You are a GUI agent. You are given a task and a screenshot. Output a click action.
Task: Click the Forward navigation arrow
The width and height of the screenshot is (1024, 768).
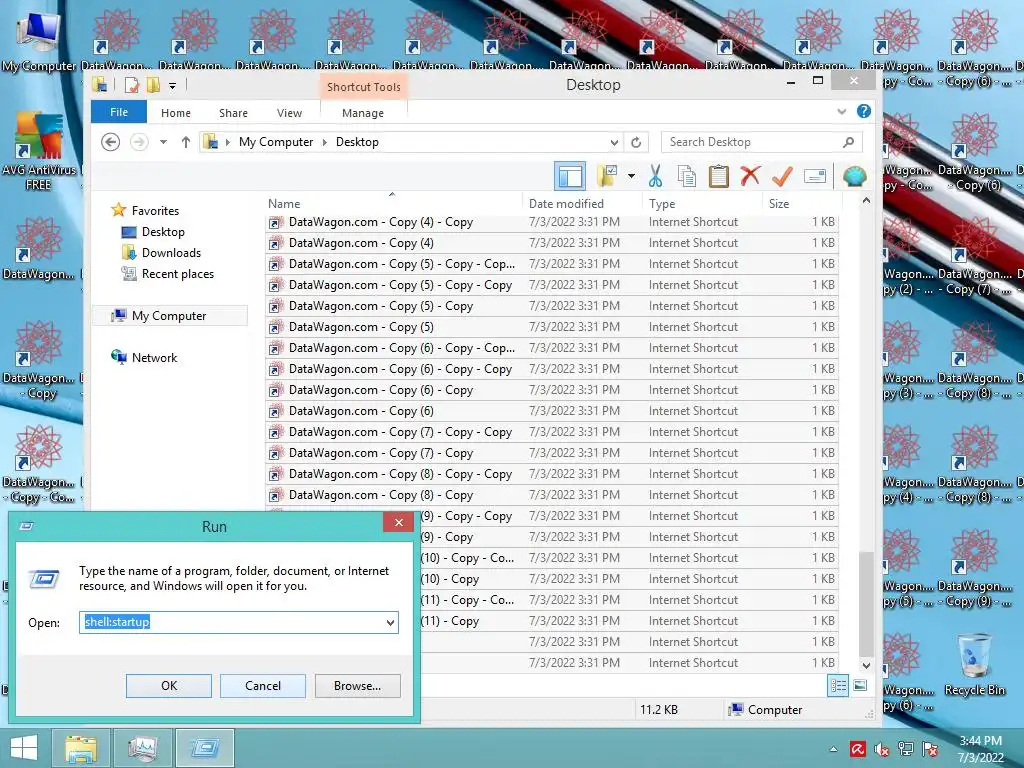(x=139, y=142)
